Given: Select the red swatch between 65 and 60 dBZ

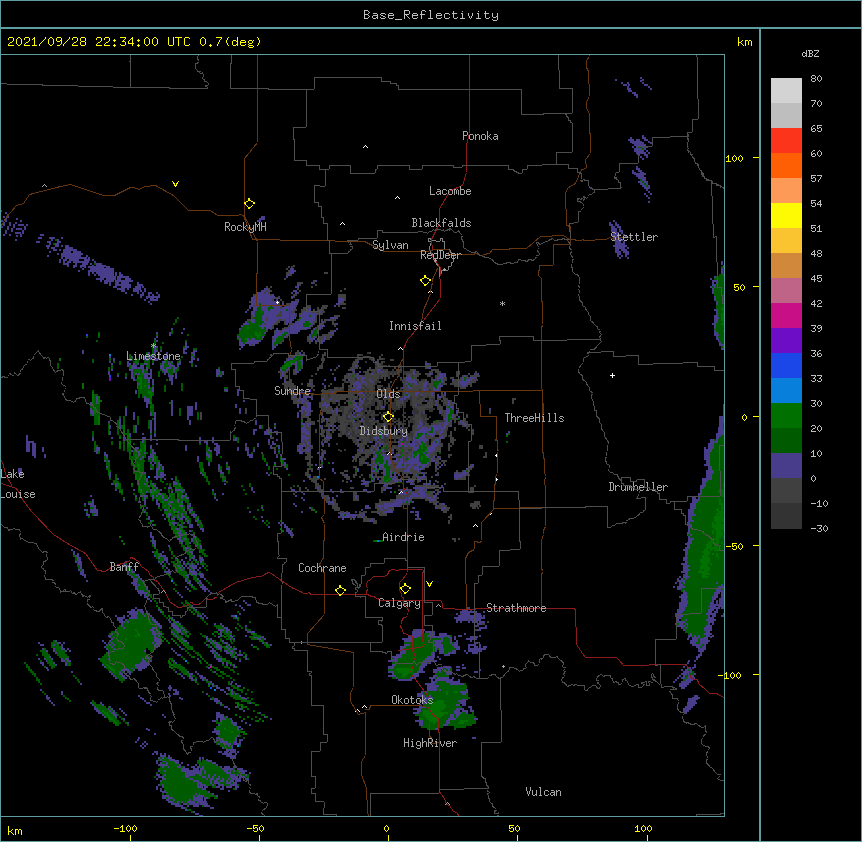Looking at the screenshot, I should pyautogui.click(x=786, y=141).
